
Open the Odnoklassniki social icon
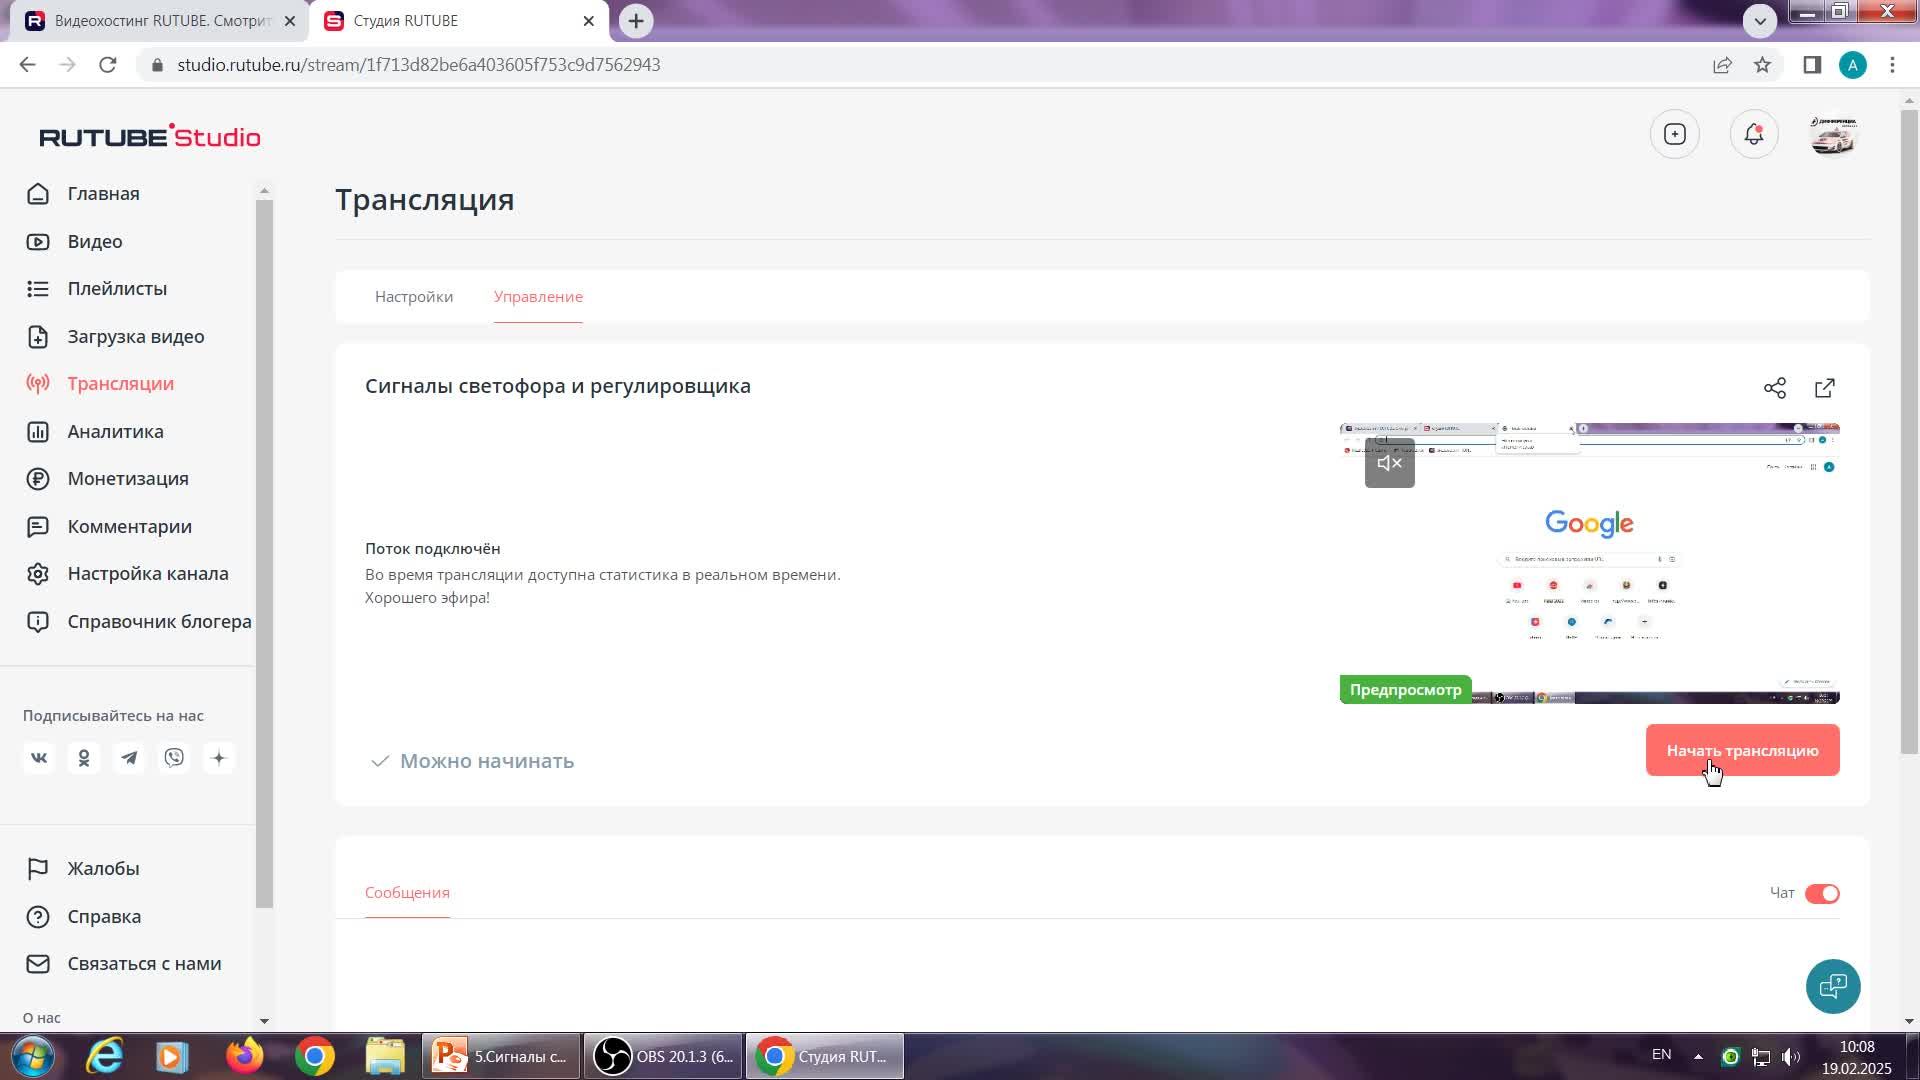click(x=84, y=758)
